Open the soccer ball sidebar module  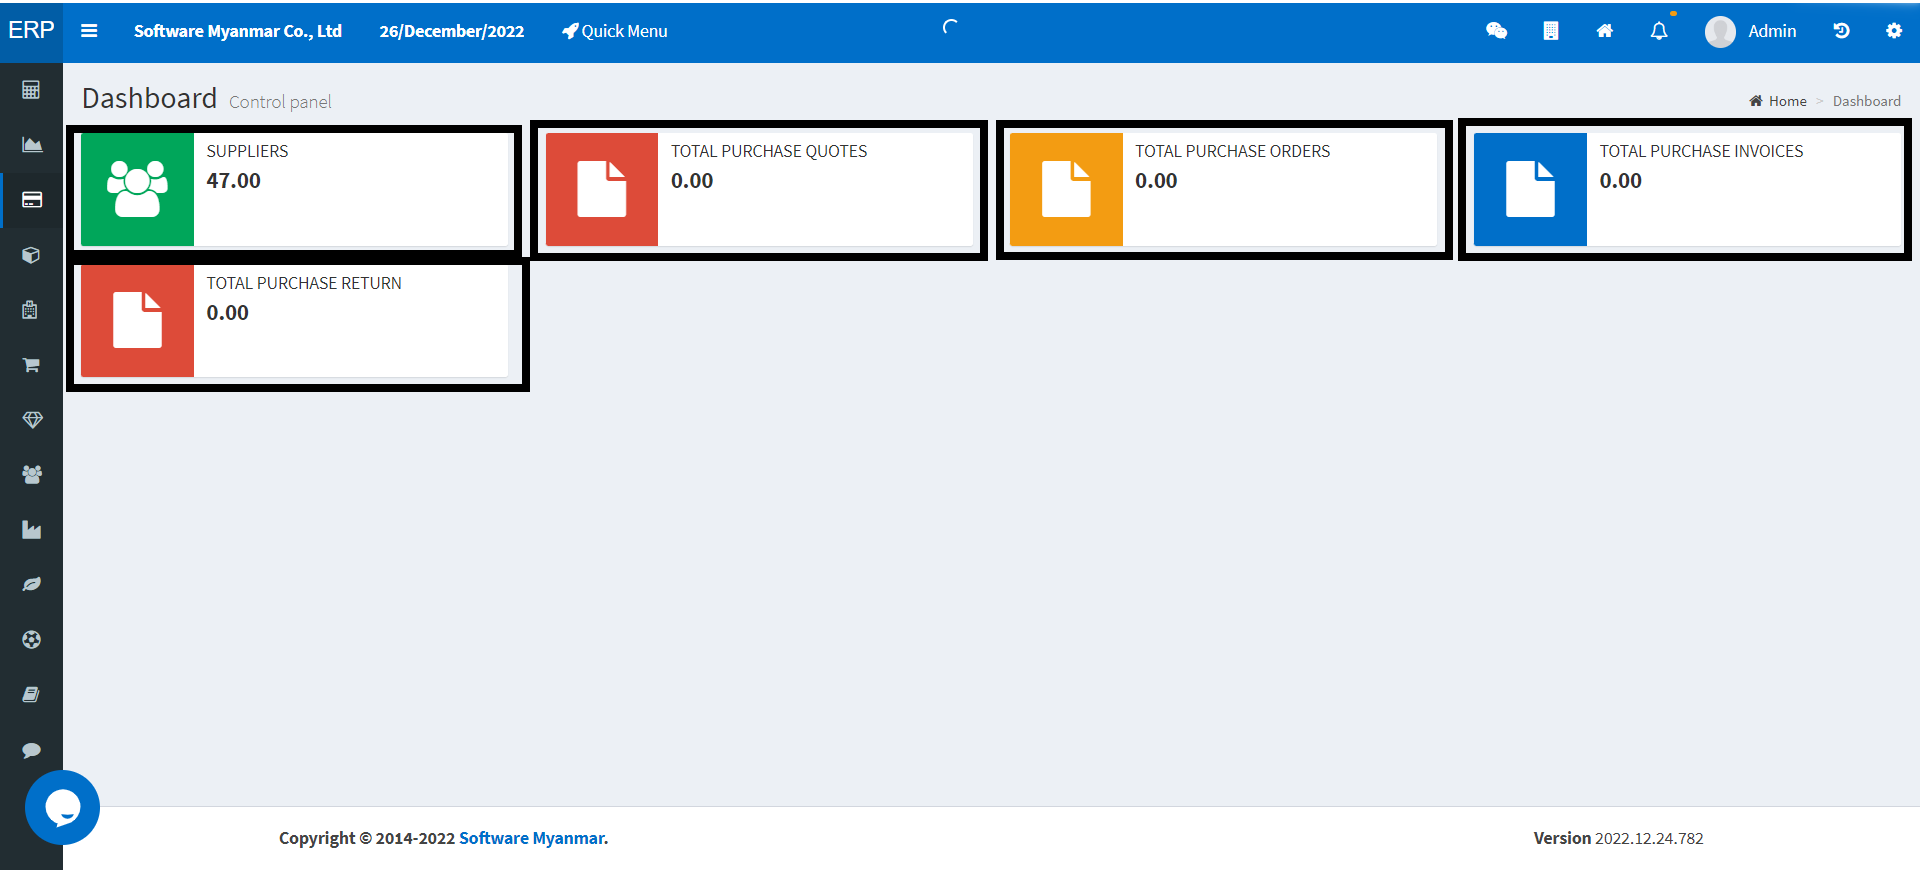click(x=31, y=640)
